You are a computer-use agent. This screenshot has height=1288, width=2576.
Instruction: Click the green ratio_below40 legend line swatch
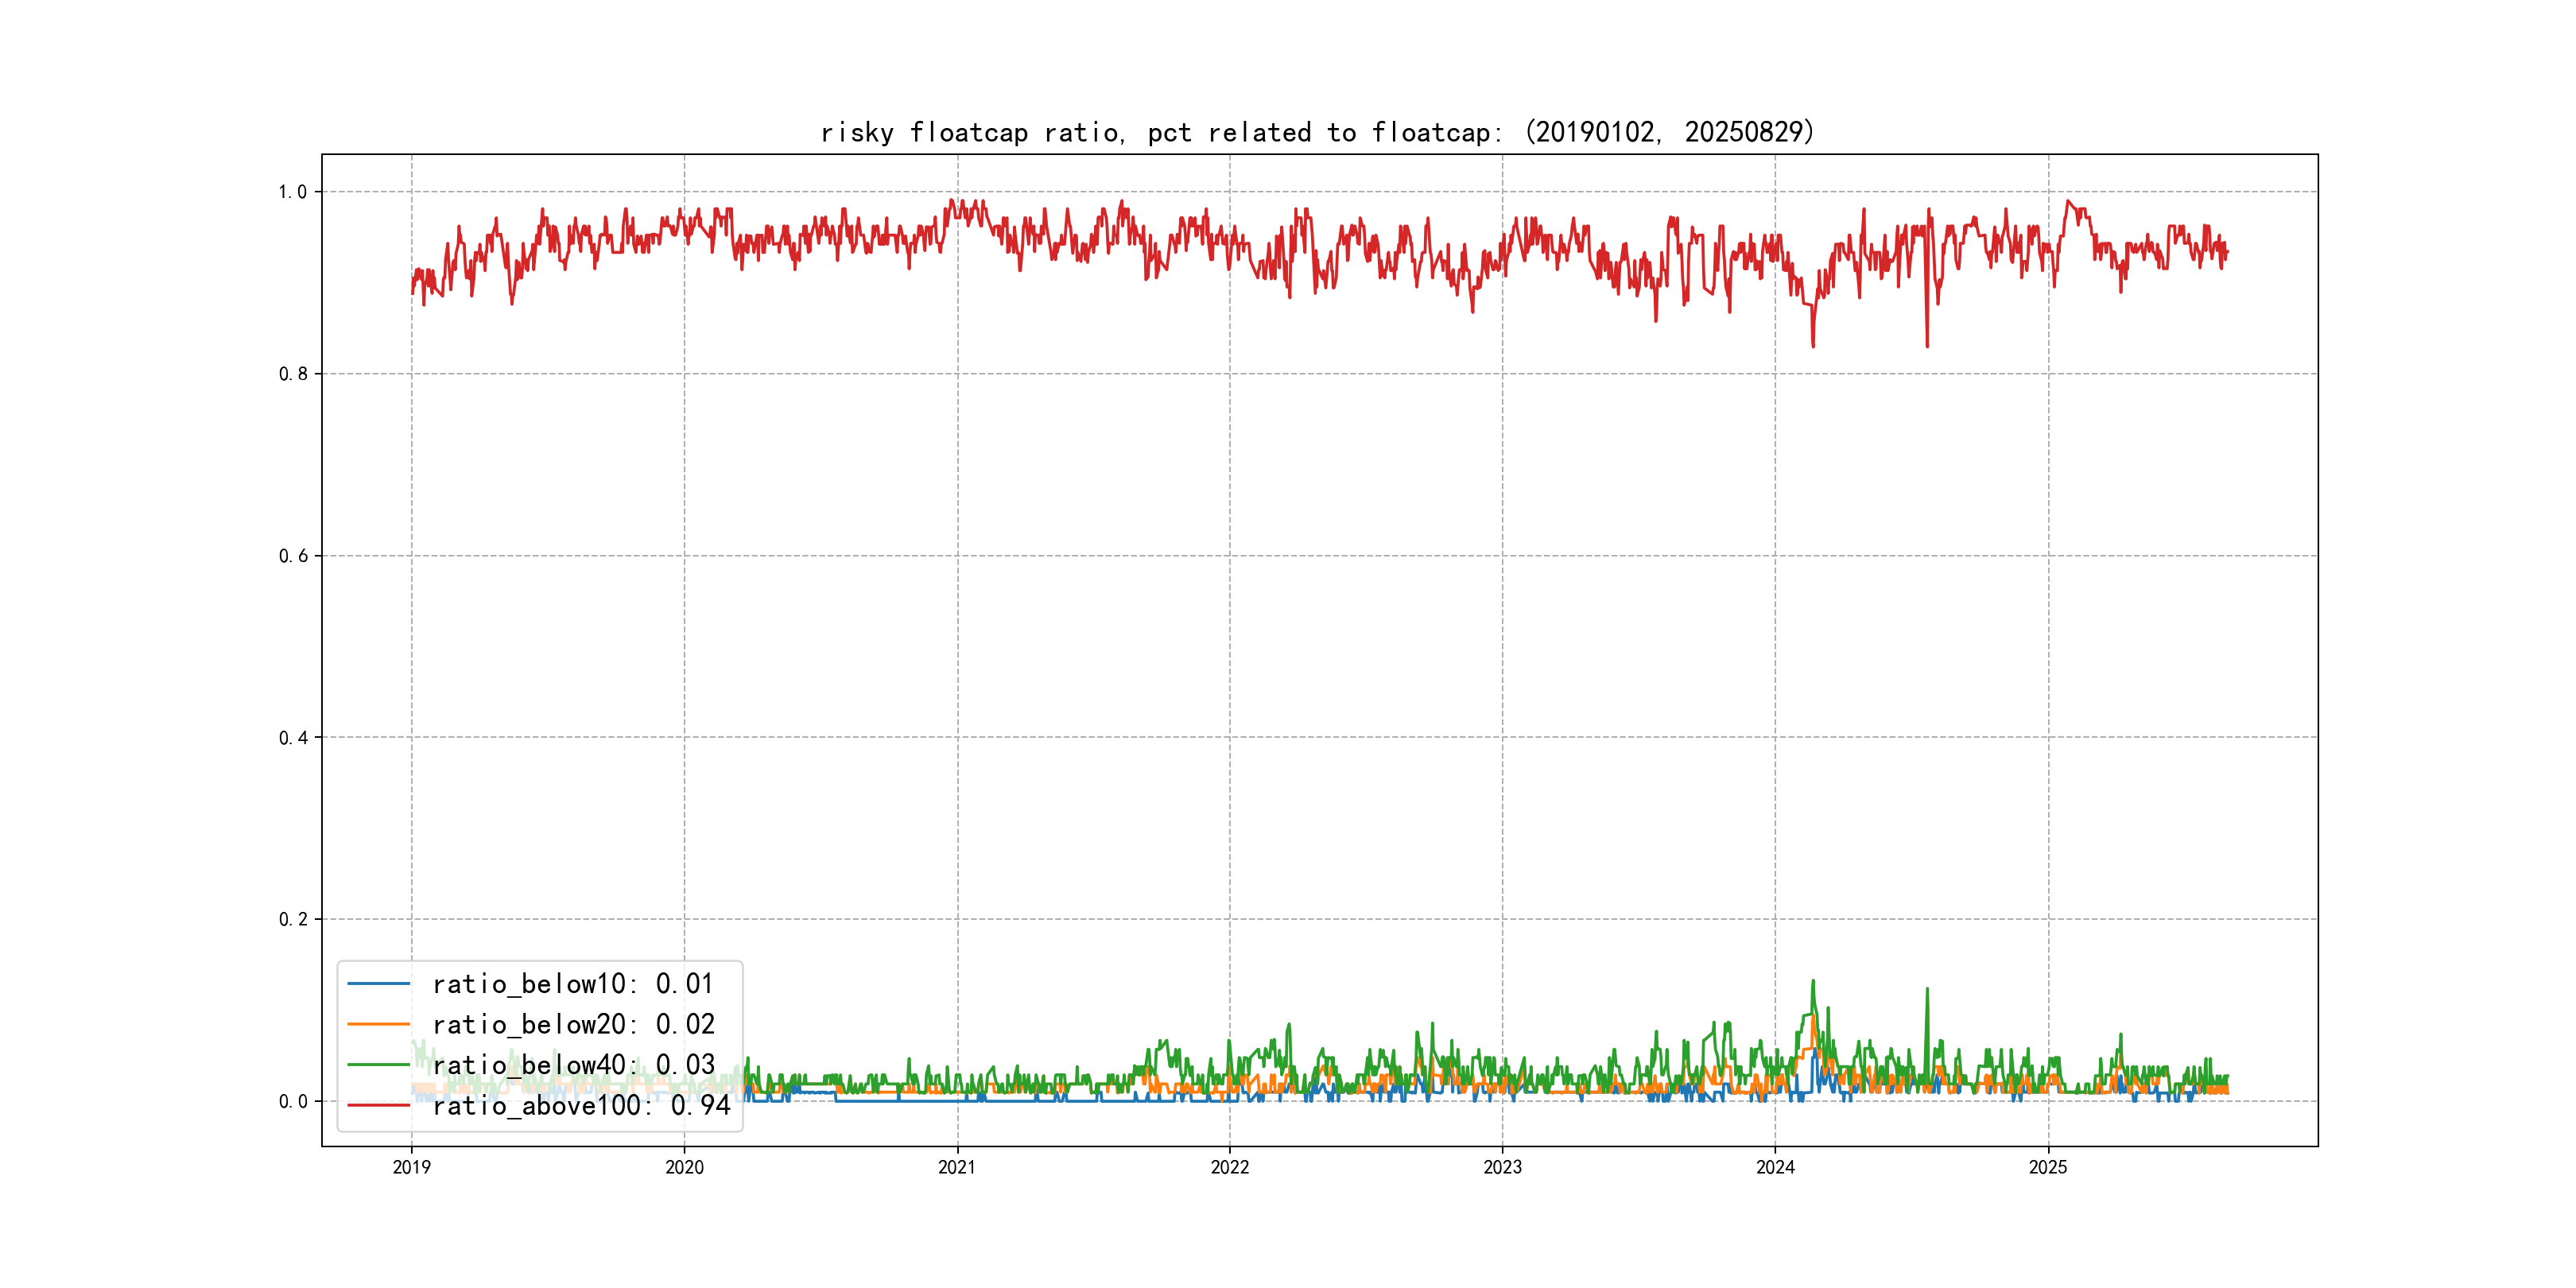pos(378,1065)
